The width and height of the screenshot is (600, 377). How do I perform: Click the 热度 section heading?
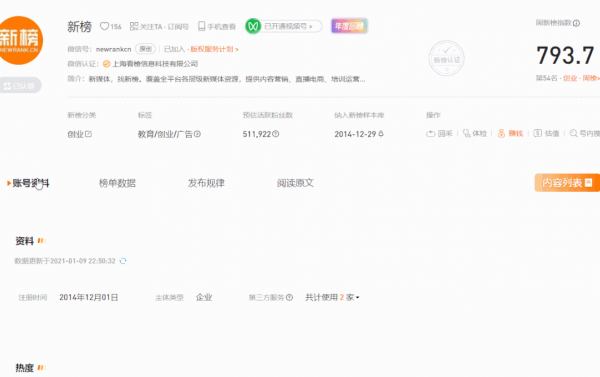coord(24,368)
